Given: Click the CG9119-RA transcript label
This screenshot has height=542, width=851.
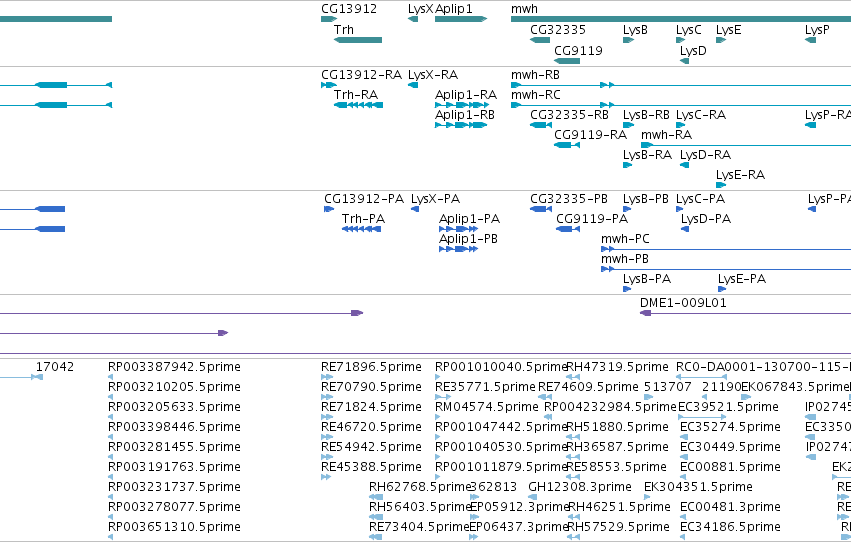Looking at the screenshot, I should tap(590, 135).
